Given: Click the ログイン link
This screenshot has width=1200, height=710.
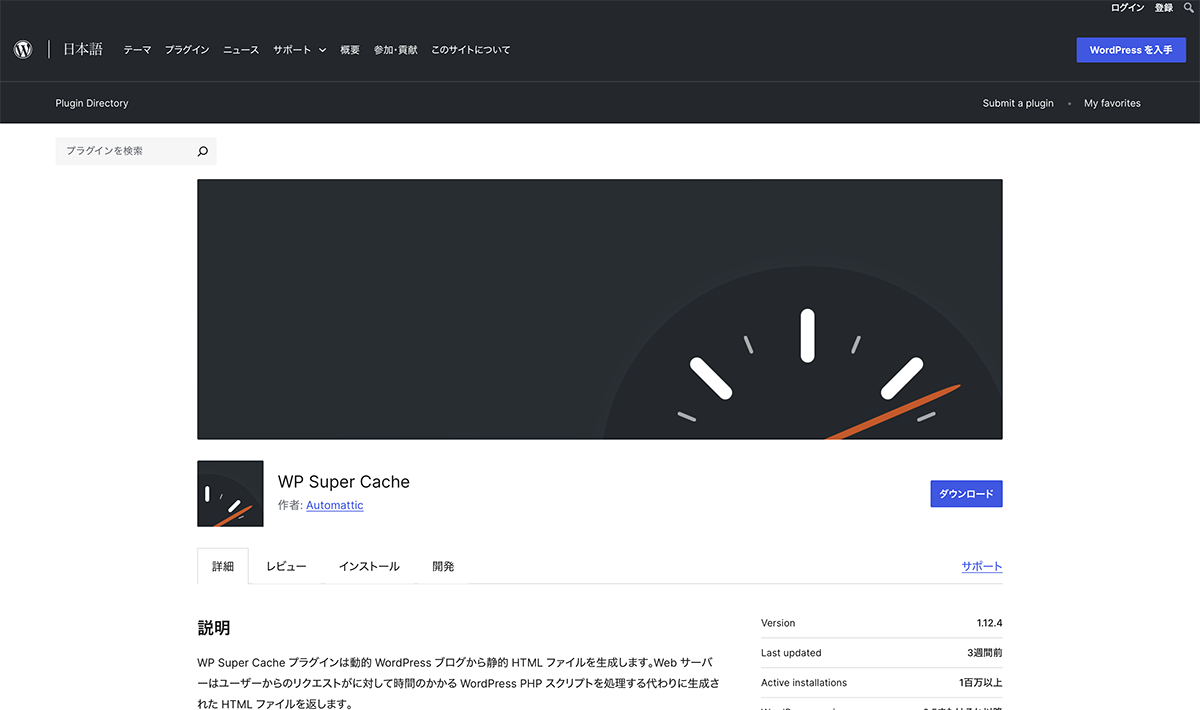Looking at the screenshot, I should point(1127,8).
